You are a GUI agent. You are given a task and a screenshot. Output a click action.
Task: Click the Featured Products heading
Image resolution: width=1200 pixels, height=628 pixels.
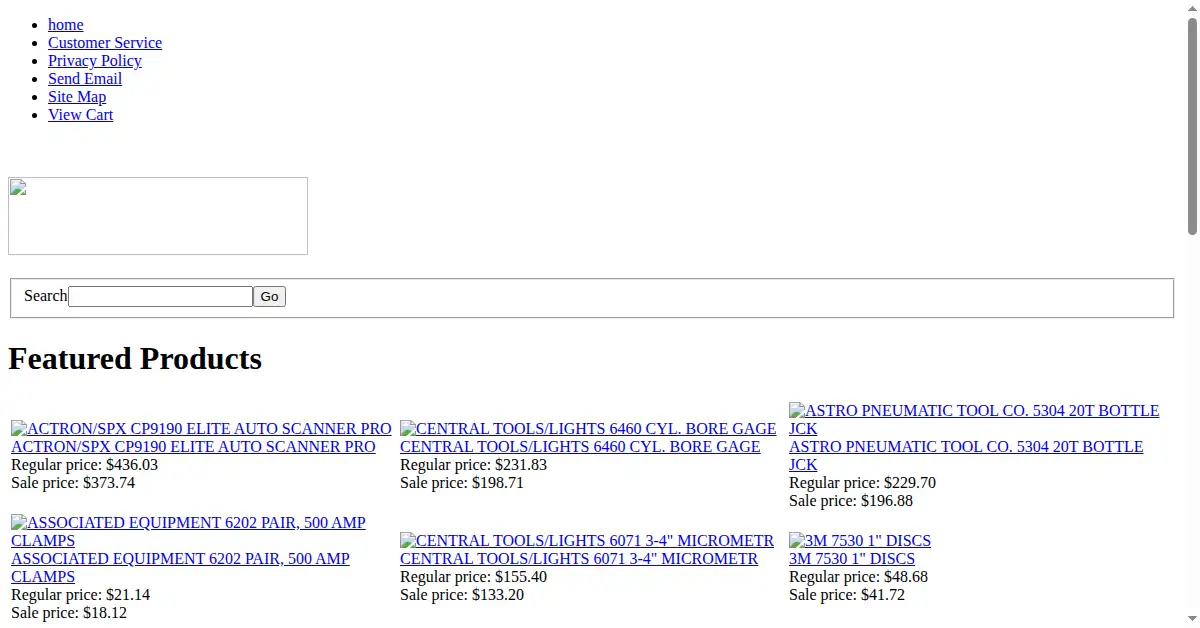click(135, 359)
